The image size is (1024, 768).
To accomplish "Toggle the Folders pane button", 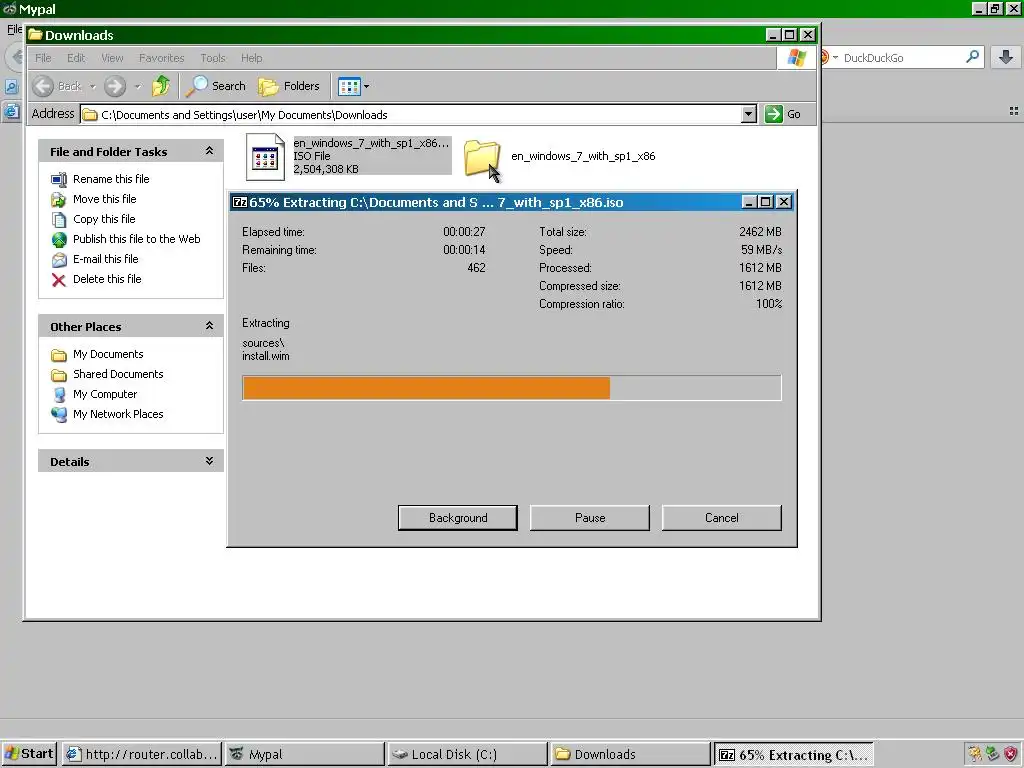I will pos(289,86).
